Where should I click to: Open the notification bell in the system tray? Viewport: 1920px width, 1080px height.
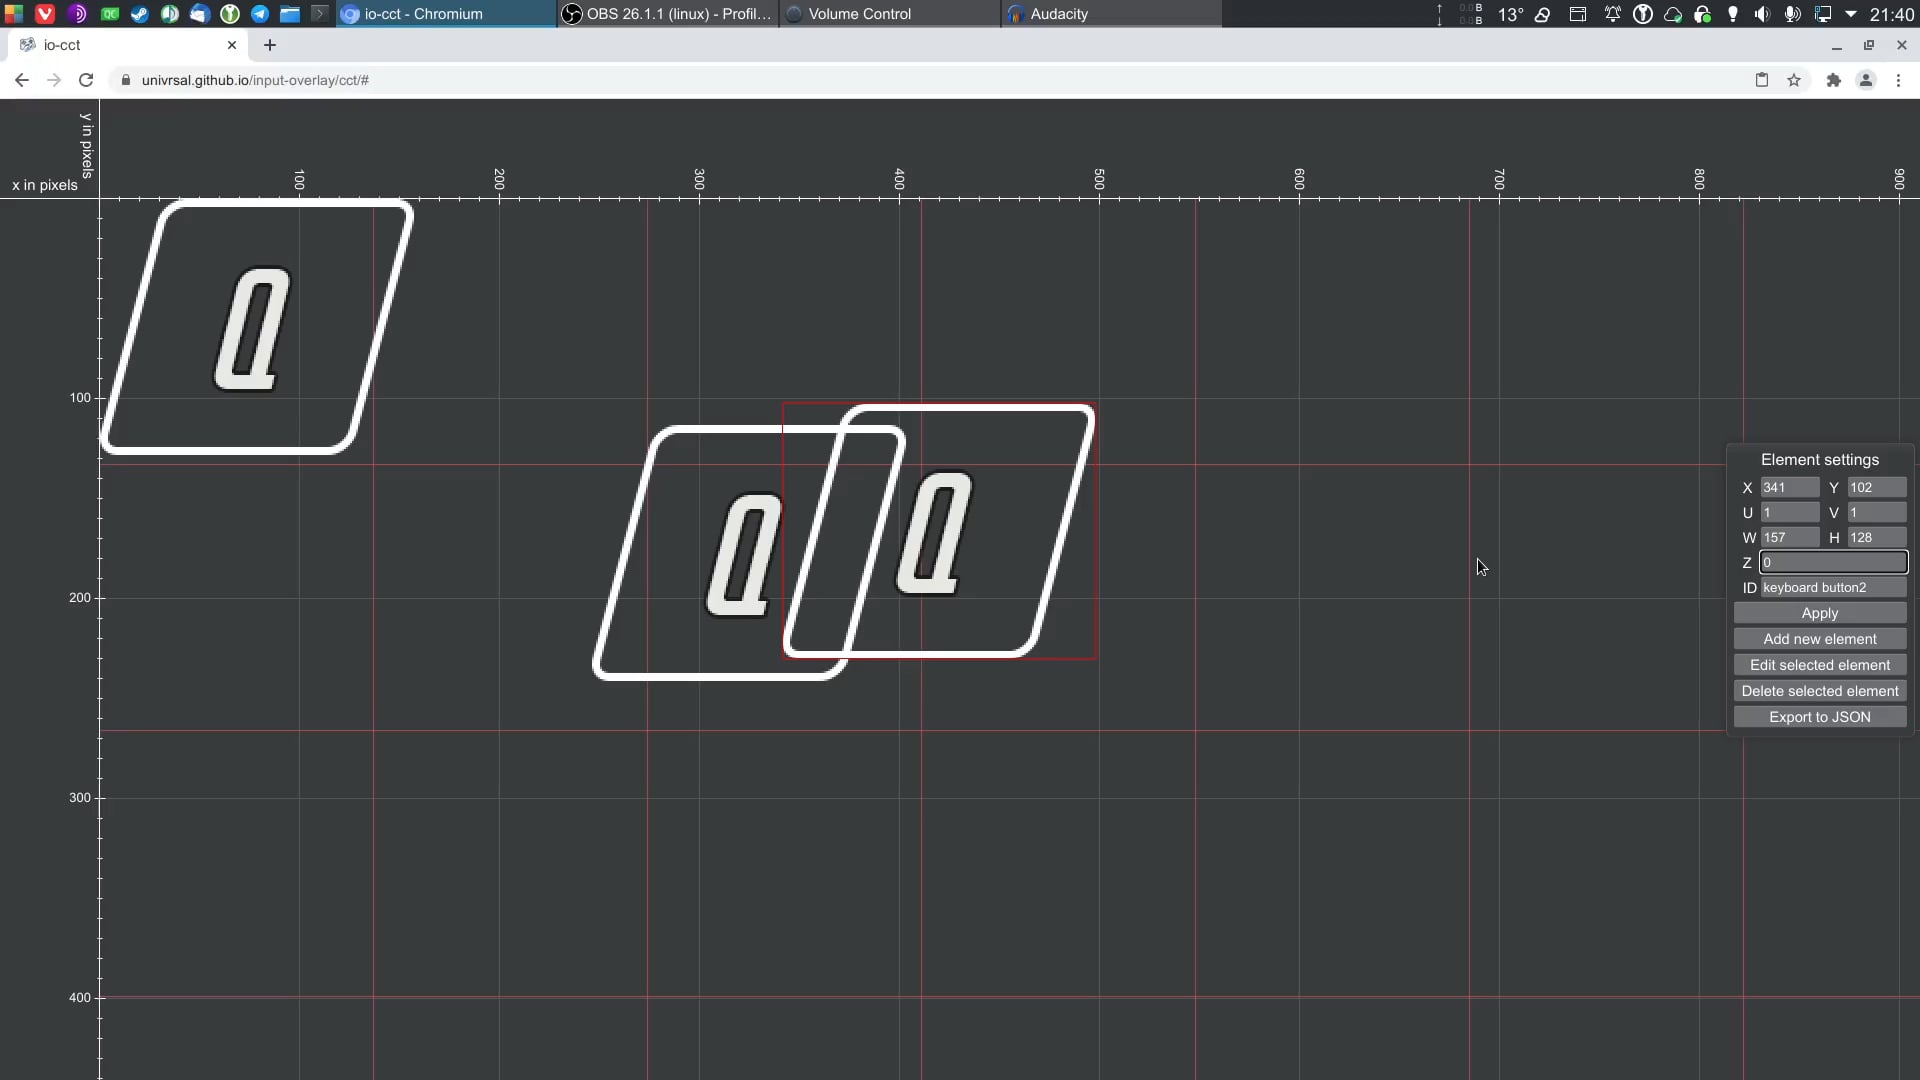pos(1613,15)
